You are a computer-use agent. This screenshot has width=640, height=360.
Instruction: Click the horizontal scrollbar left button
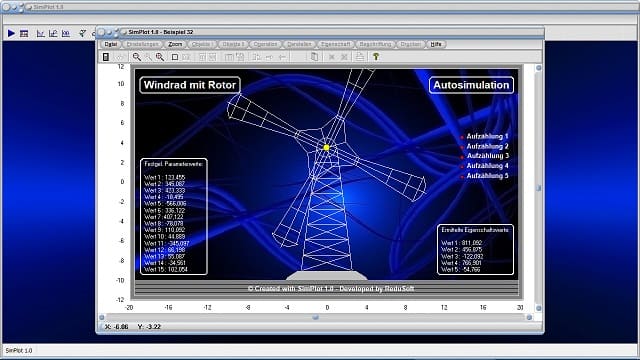click(x=102, y=317)
